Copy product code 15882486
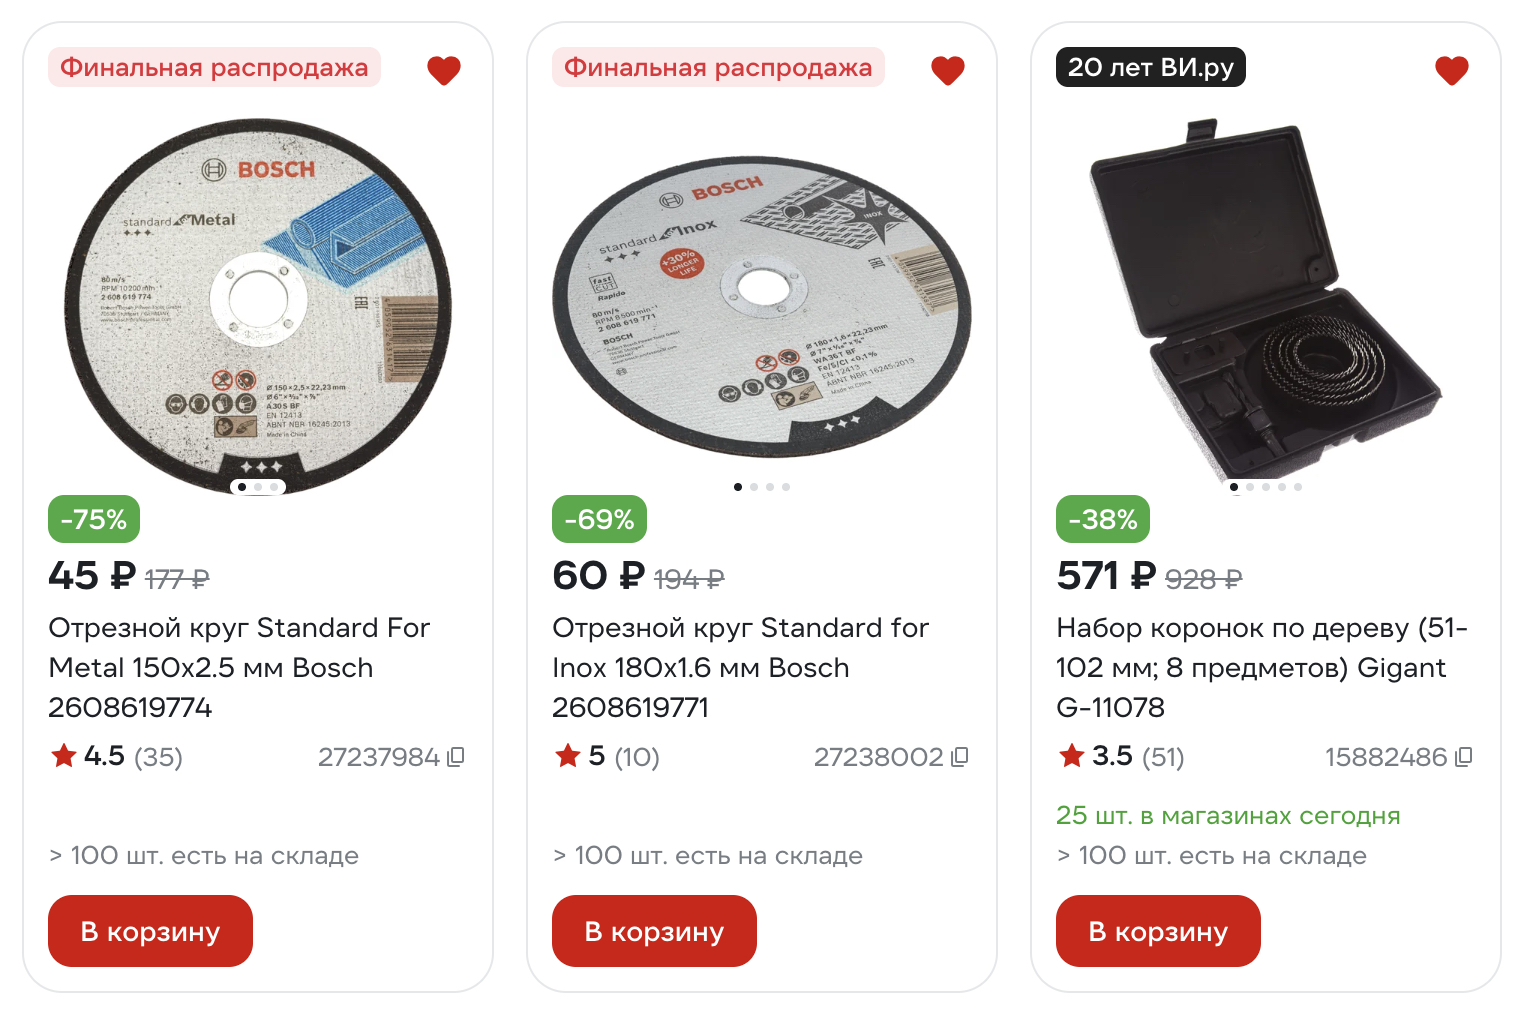 [1464, 757]
